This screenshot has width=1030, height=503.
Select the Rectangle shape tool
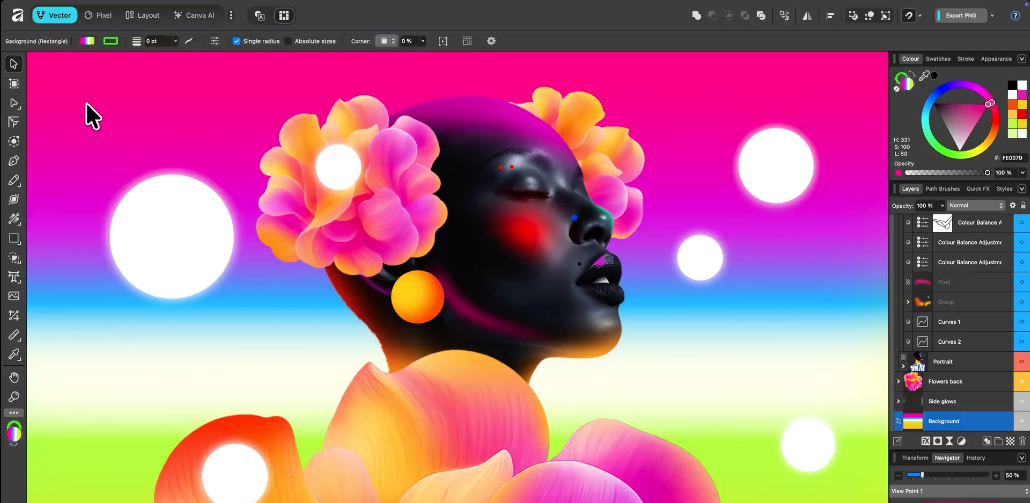point(14,238)
